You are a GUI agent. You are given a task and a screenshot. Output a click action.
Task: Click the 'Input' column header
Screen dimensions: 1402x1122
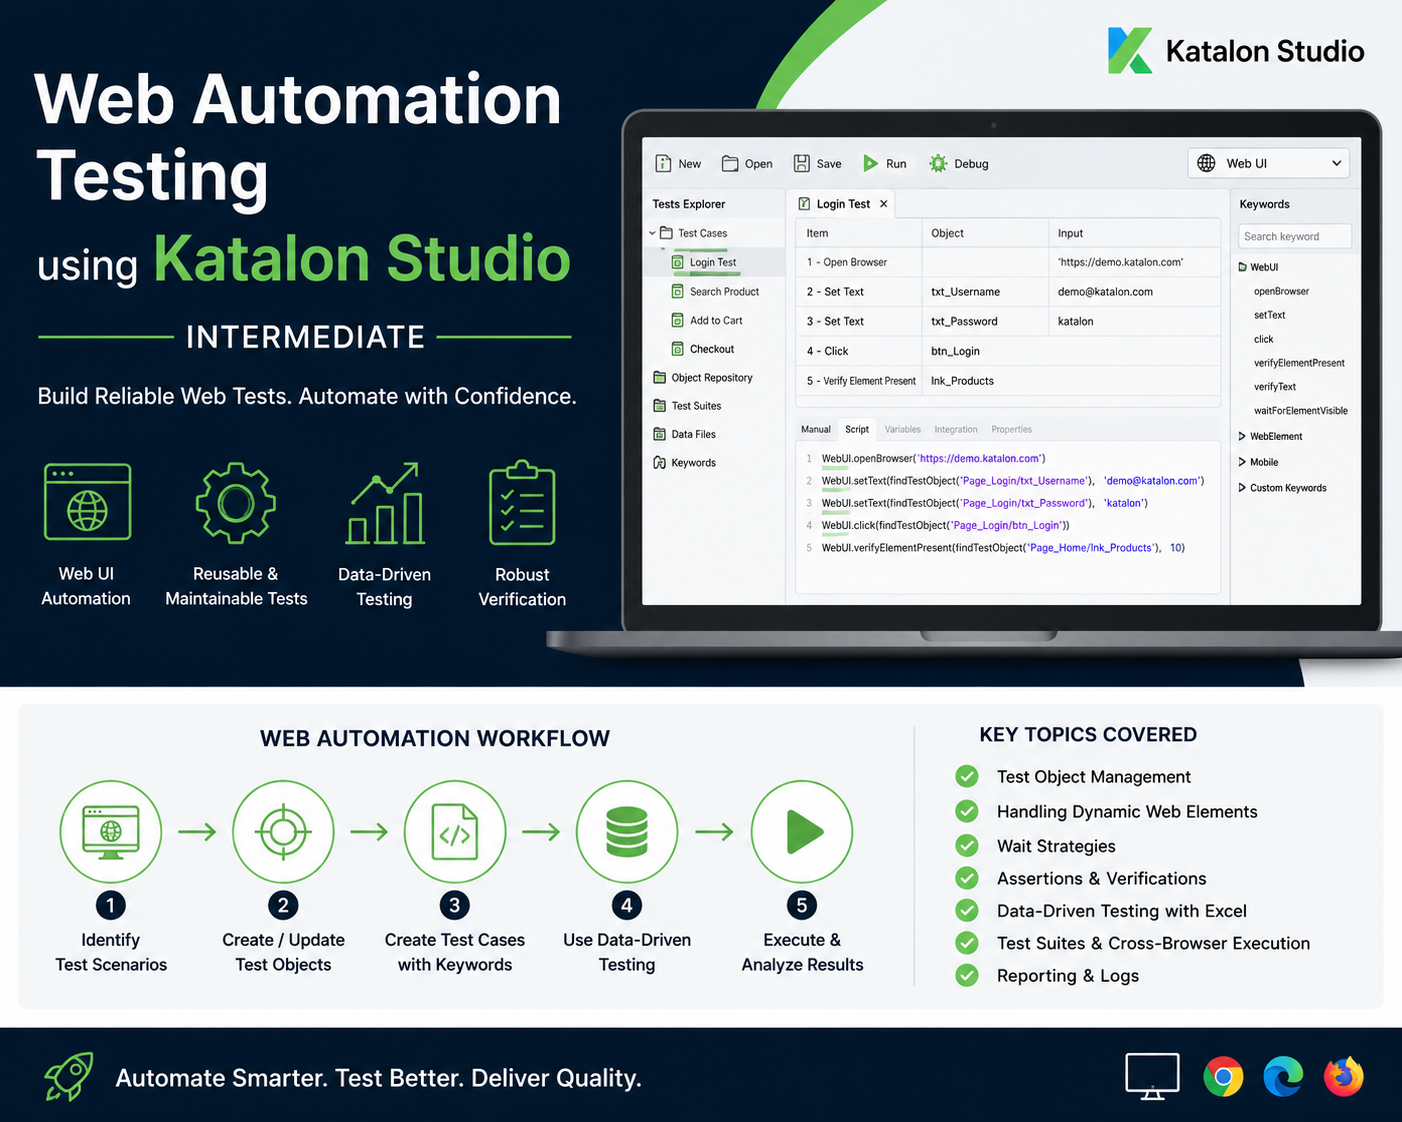pyautogui.click(x=1134, y=233)
